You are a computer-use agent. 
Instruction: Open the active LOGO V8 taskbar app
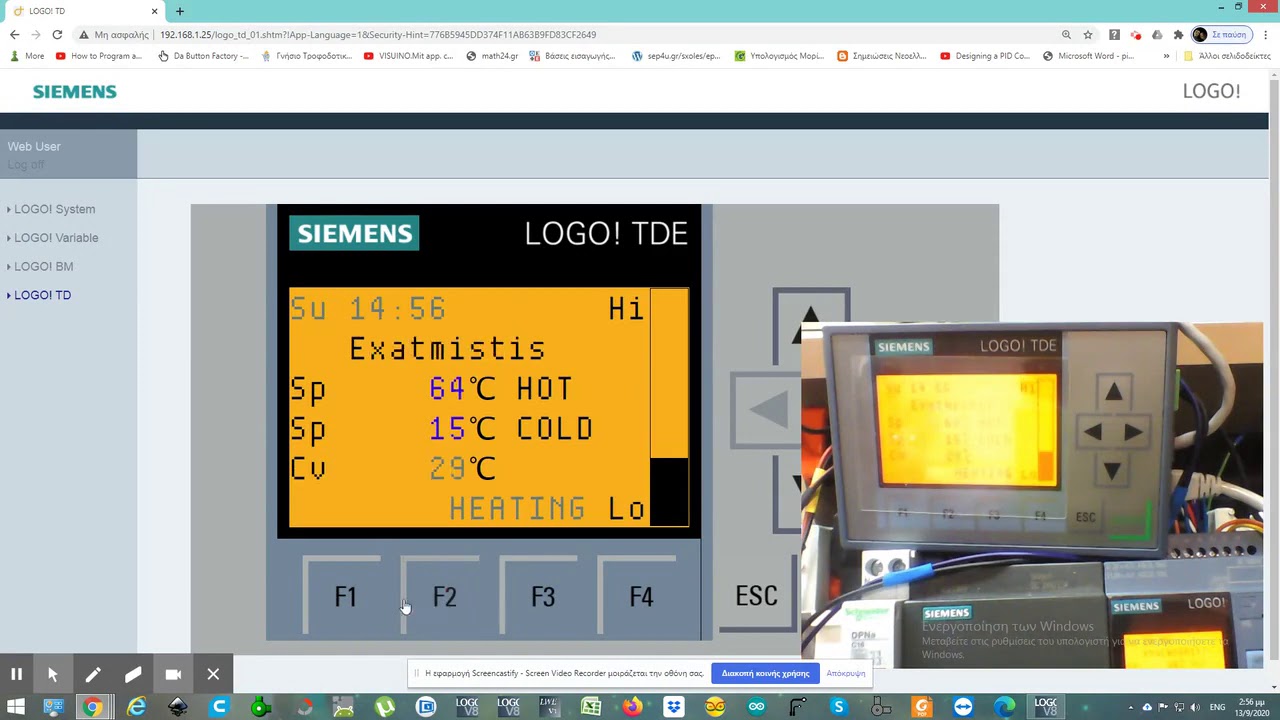pyautogui.click(x=1046, y=707)
